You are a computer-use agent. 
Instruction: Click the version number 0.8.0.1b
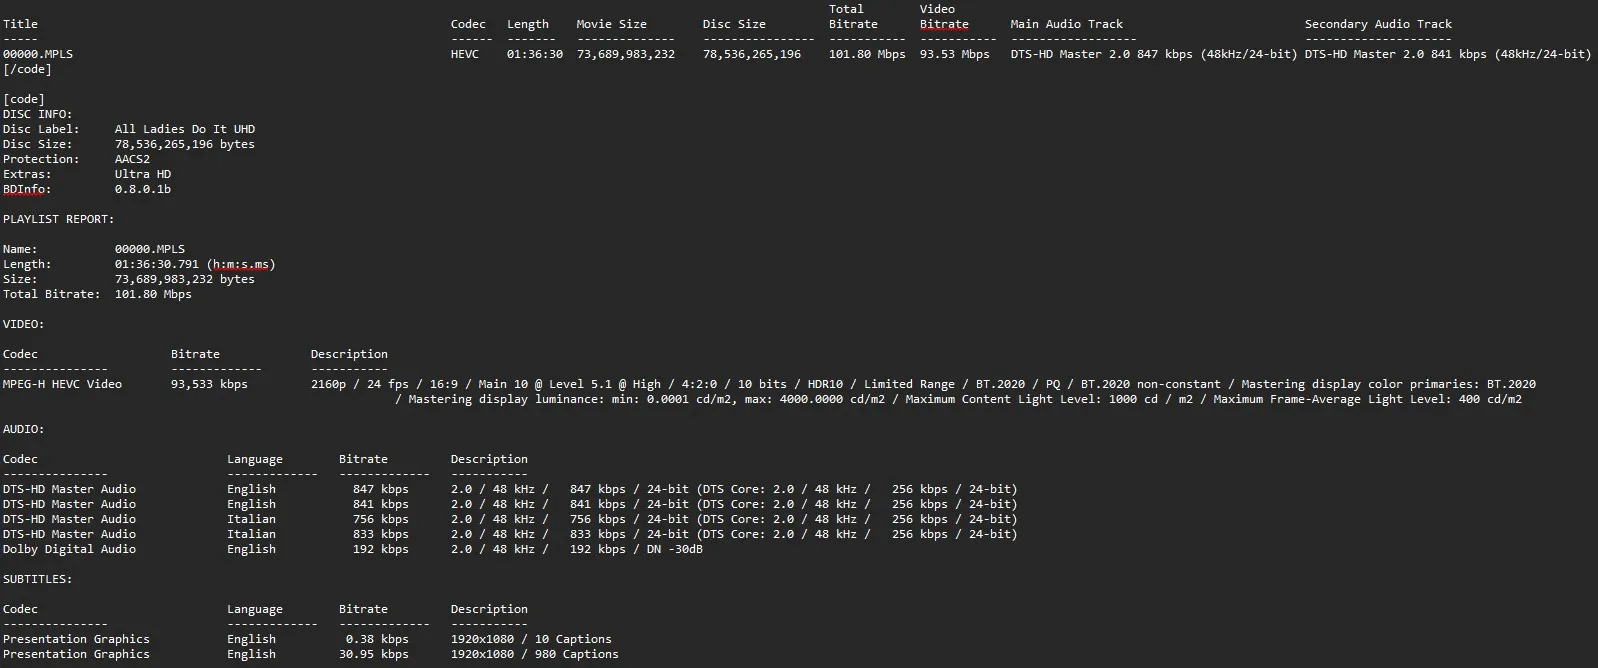pos(142,189)
